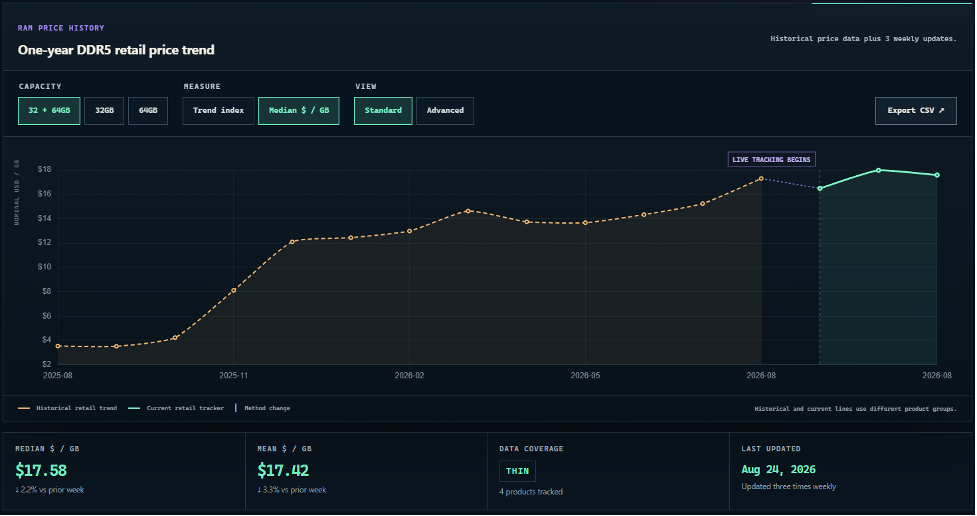Switch measure to Trend index
Viewport: 977px width, 516px height.
(x=218, y=111)
